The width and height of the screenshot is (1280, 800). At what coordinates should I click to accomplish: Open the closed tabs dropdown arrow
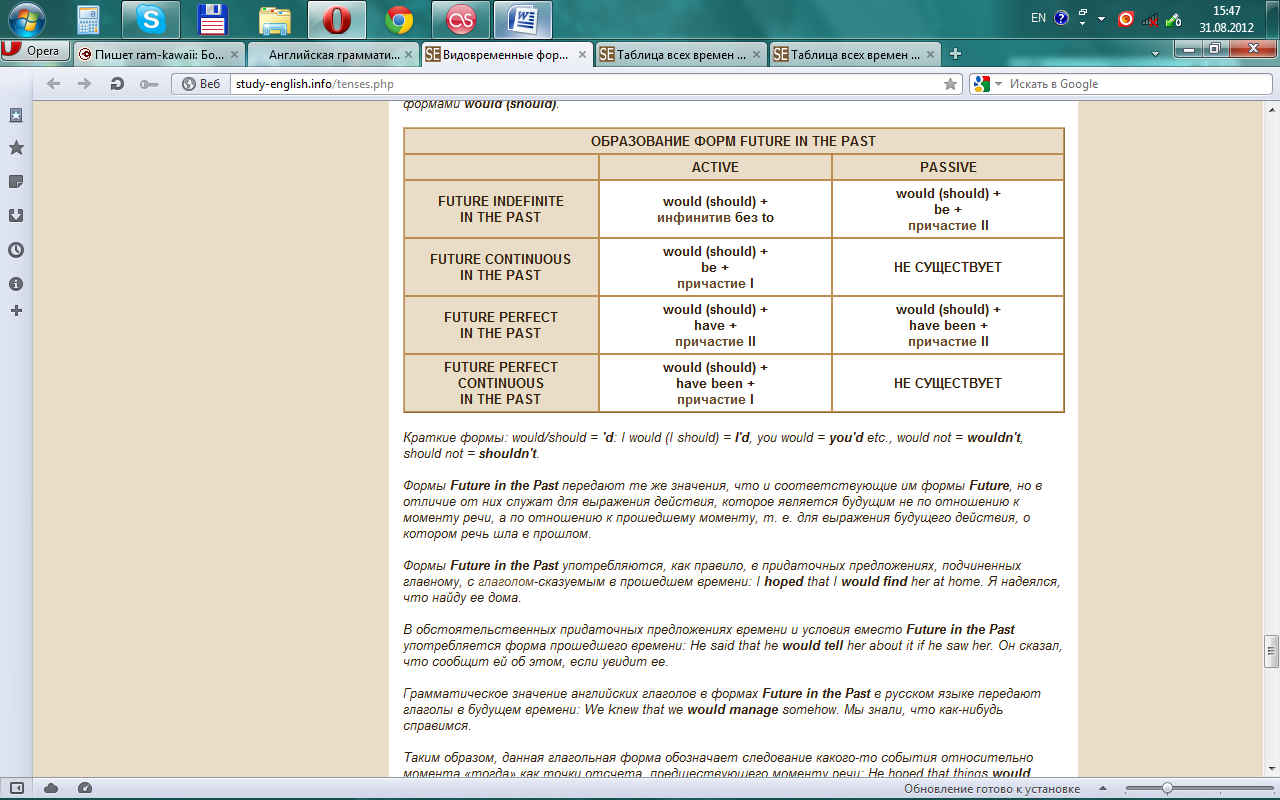tap(1156, 53)
